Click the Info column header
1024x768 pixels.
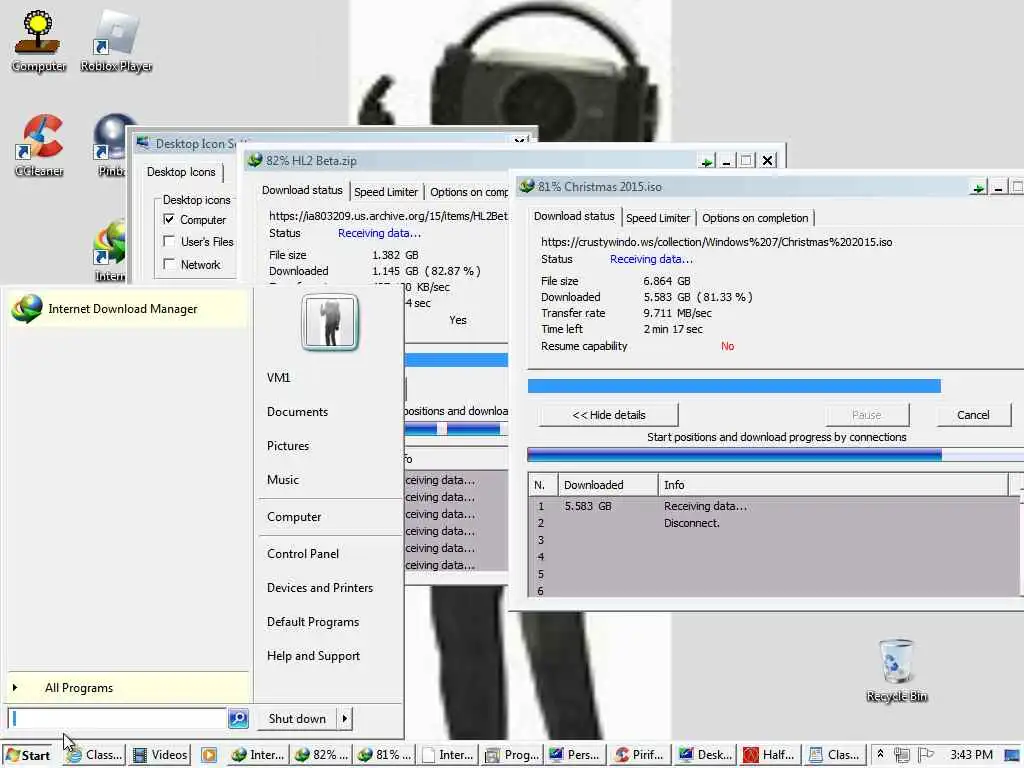pyautogui.click(x=833, y=485)
